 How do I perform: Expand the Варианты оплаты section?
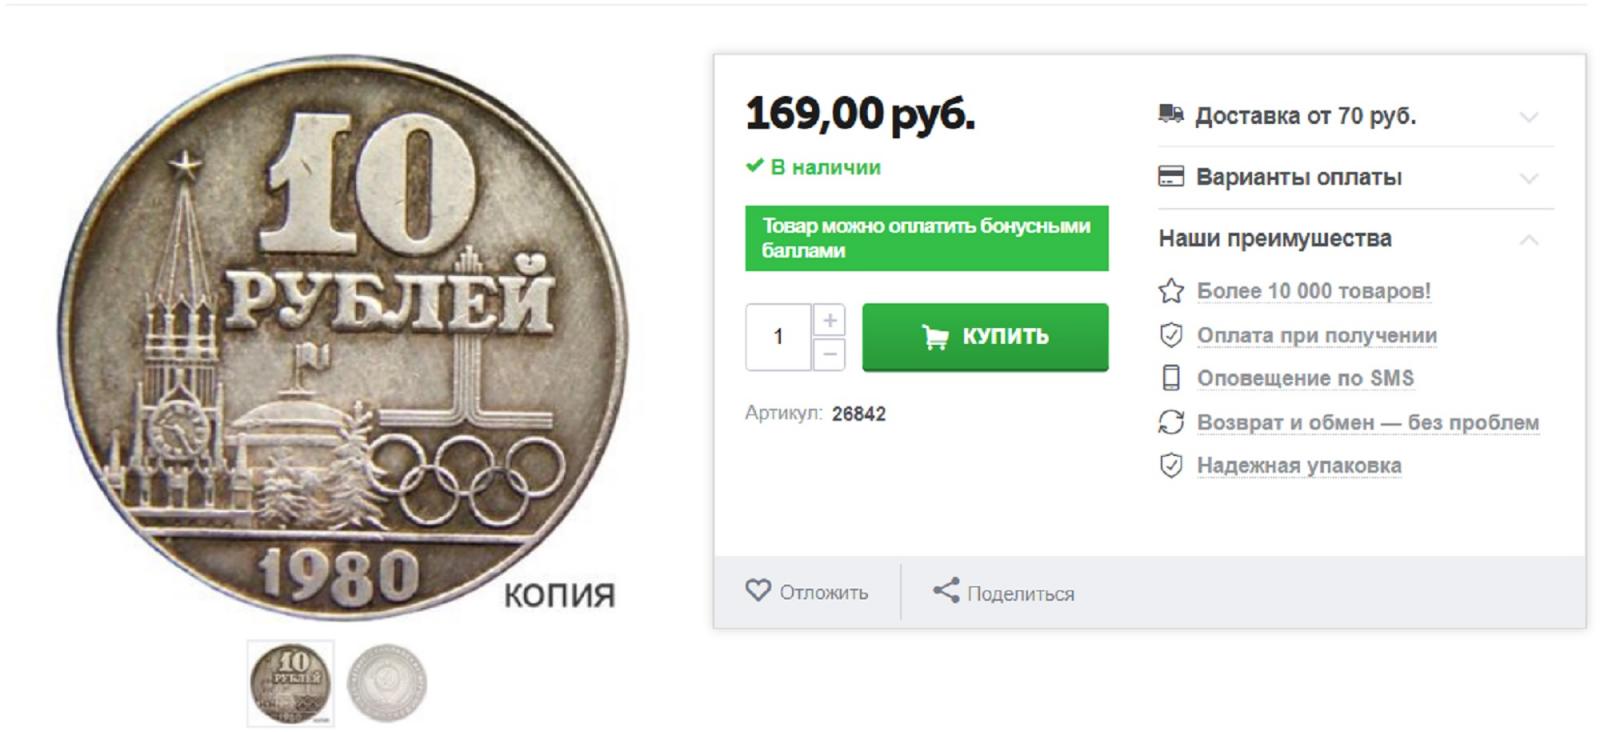click(1528, 179)
